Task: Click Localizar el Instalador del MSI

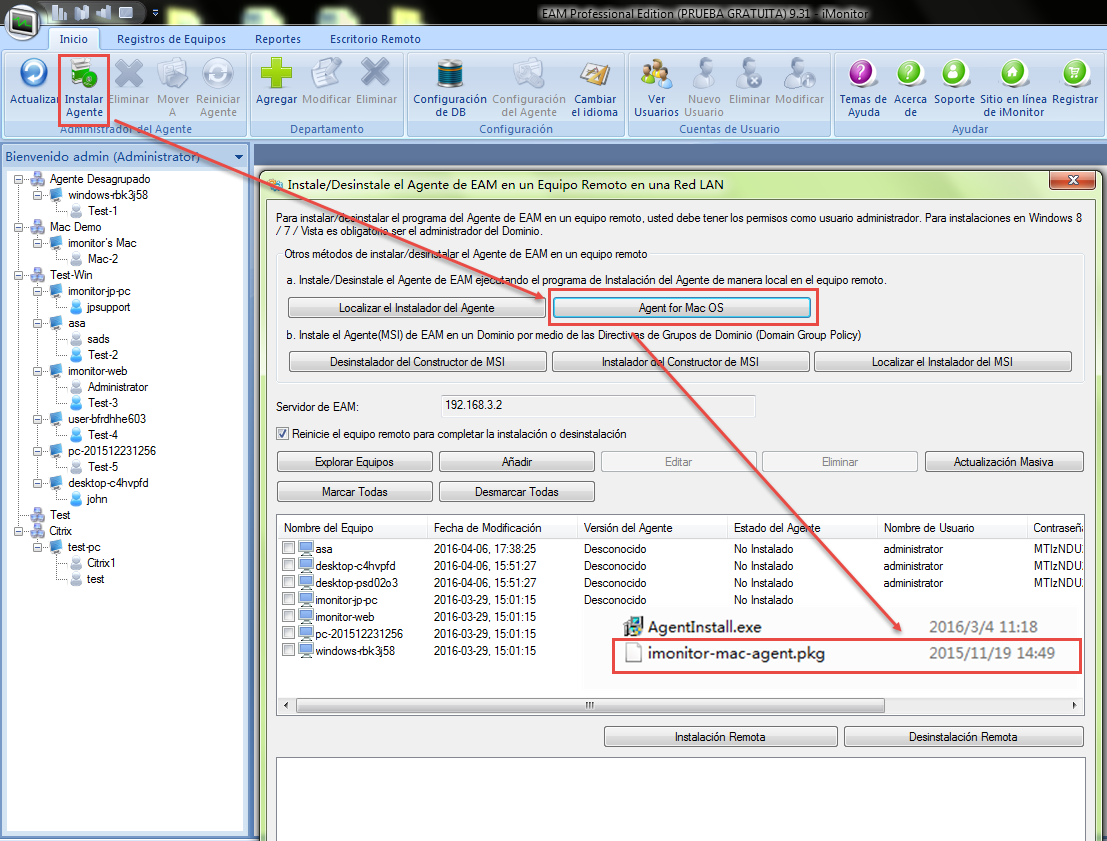Action: coord(943,362)
